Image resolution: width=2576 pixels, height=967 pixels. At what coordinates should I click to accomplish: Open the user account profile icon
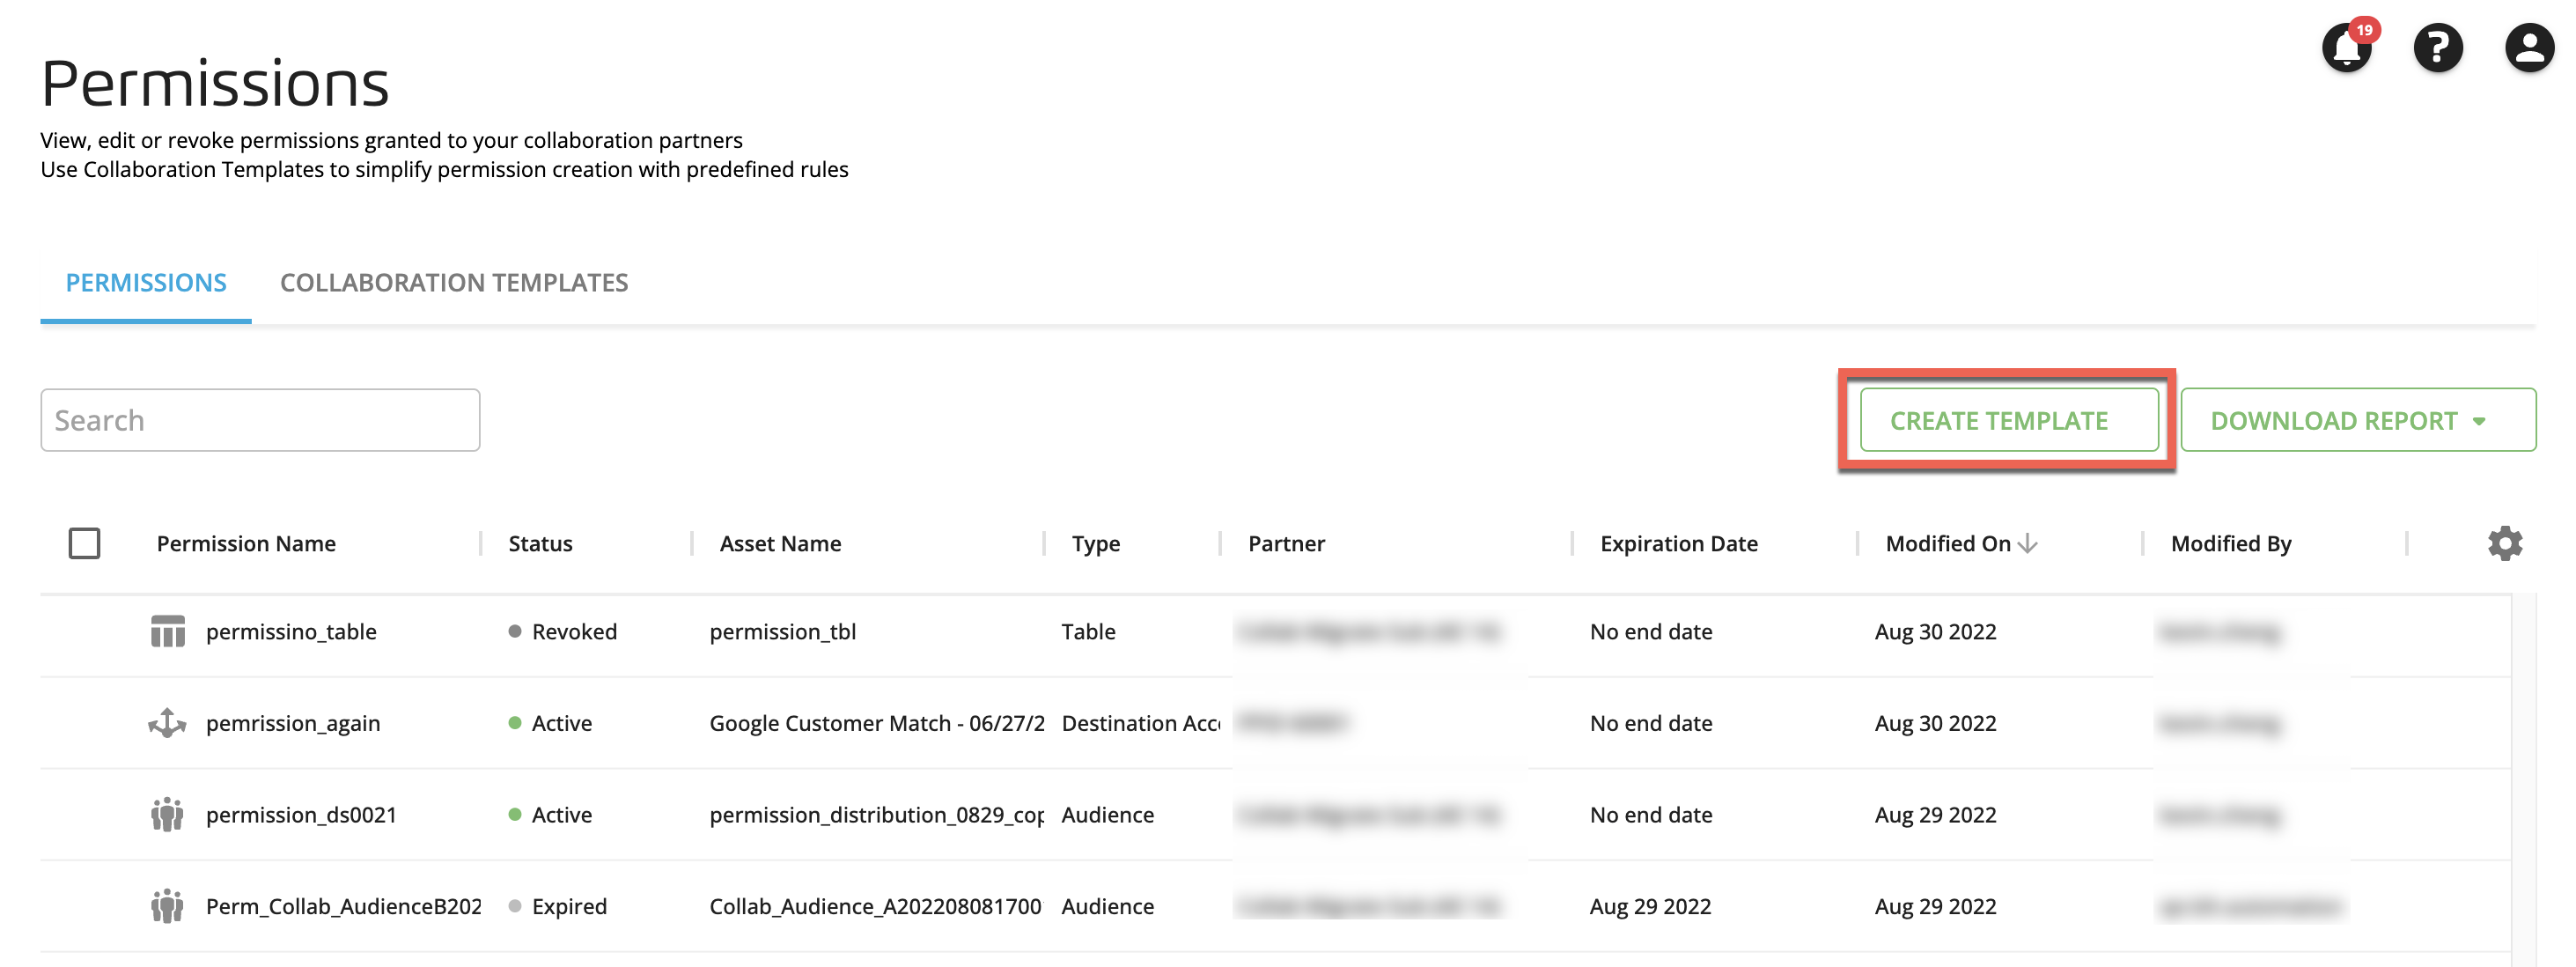(2529, 48)
